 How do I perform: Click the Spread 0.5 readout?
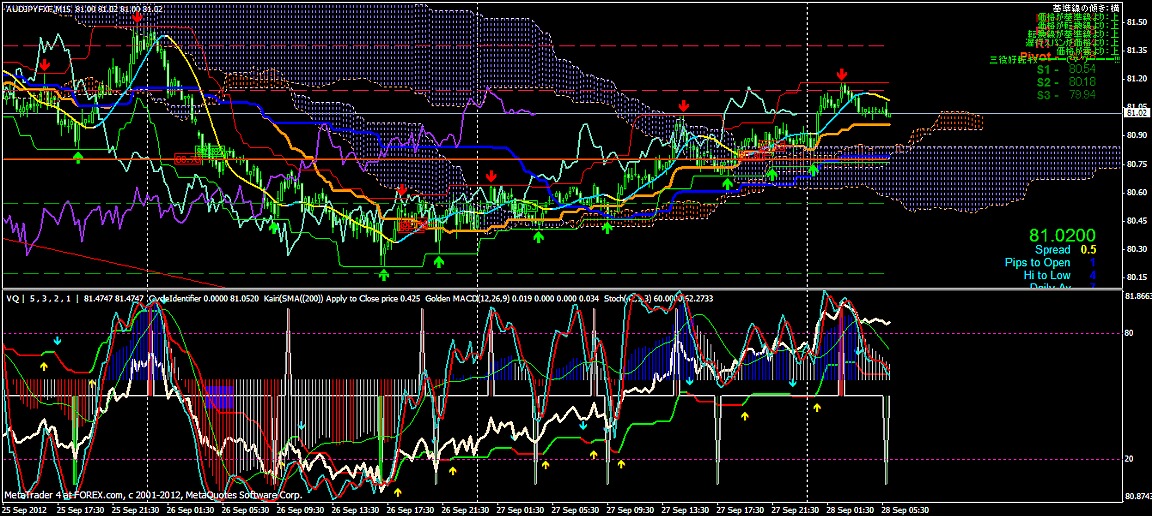click(x=1065, y=250)
